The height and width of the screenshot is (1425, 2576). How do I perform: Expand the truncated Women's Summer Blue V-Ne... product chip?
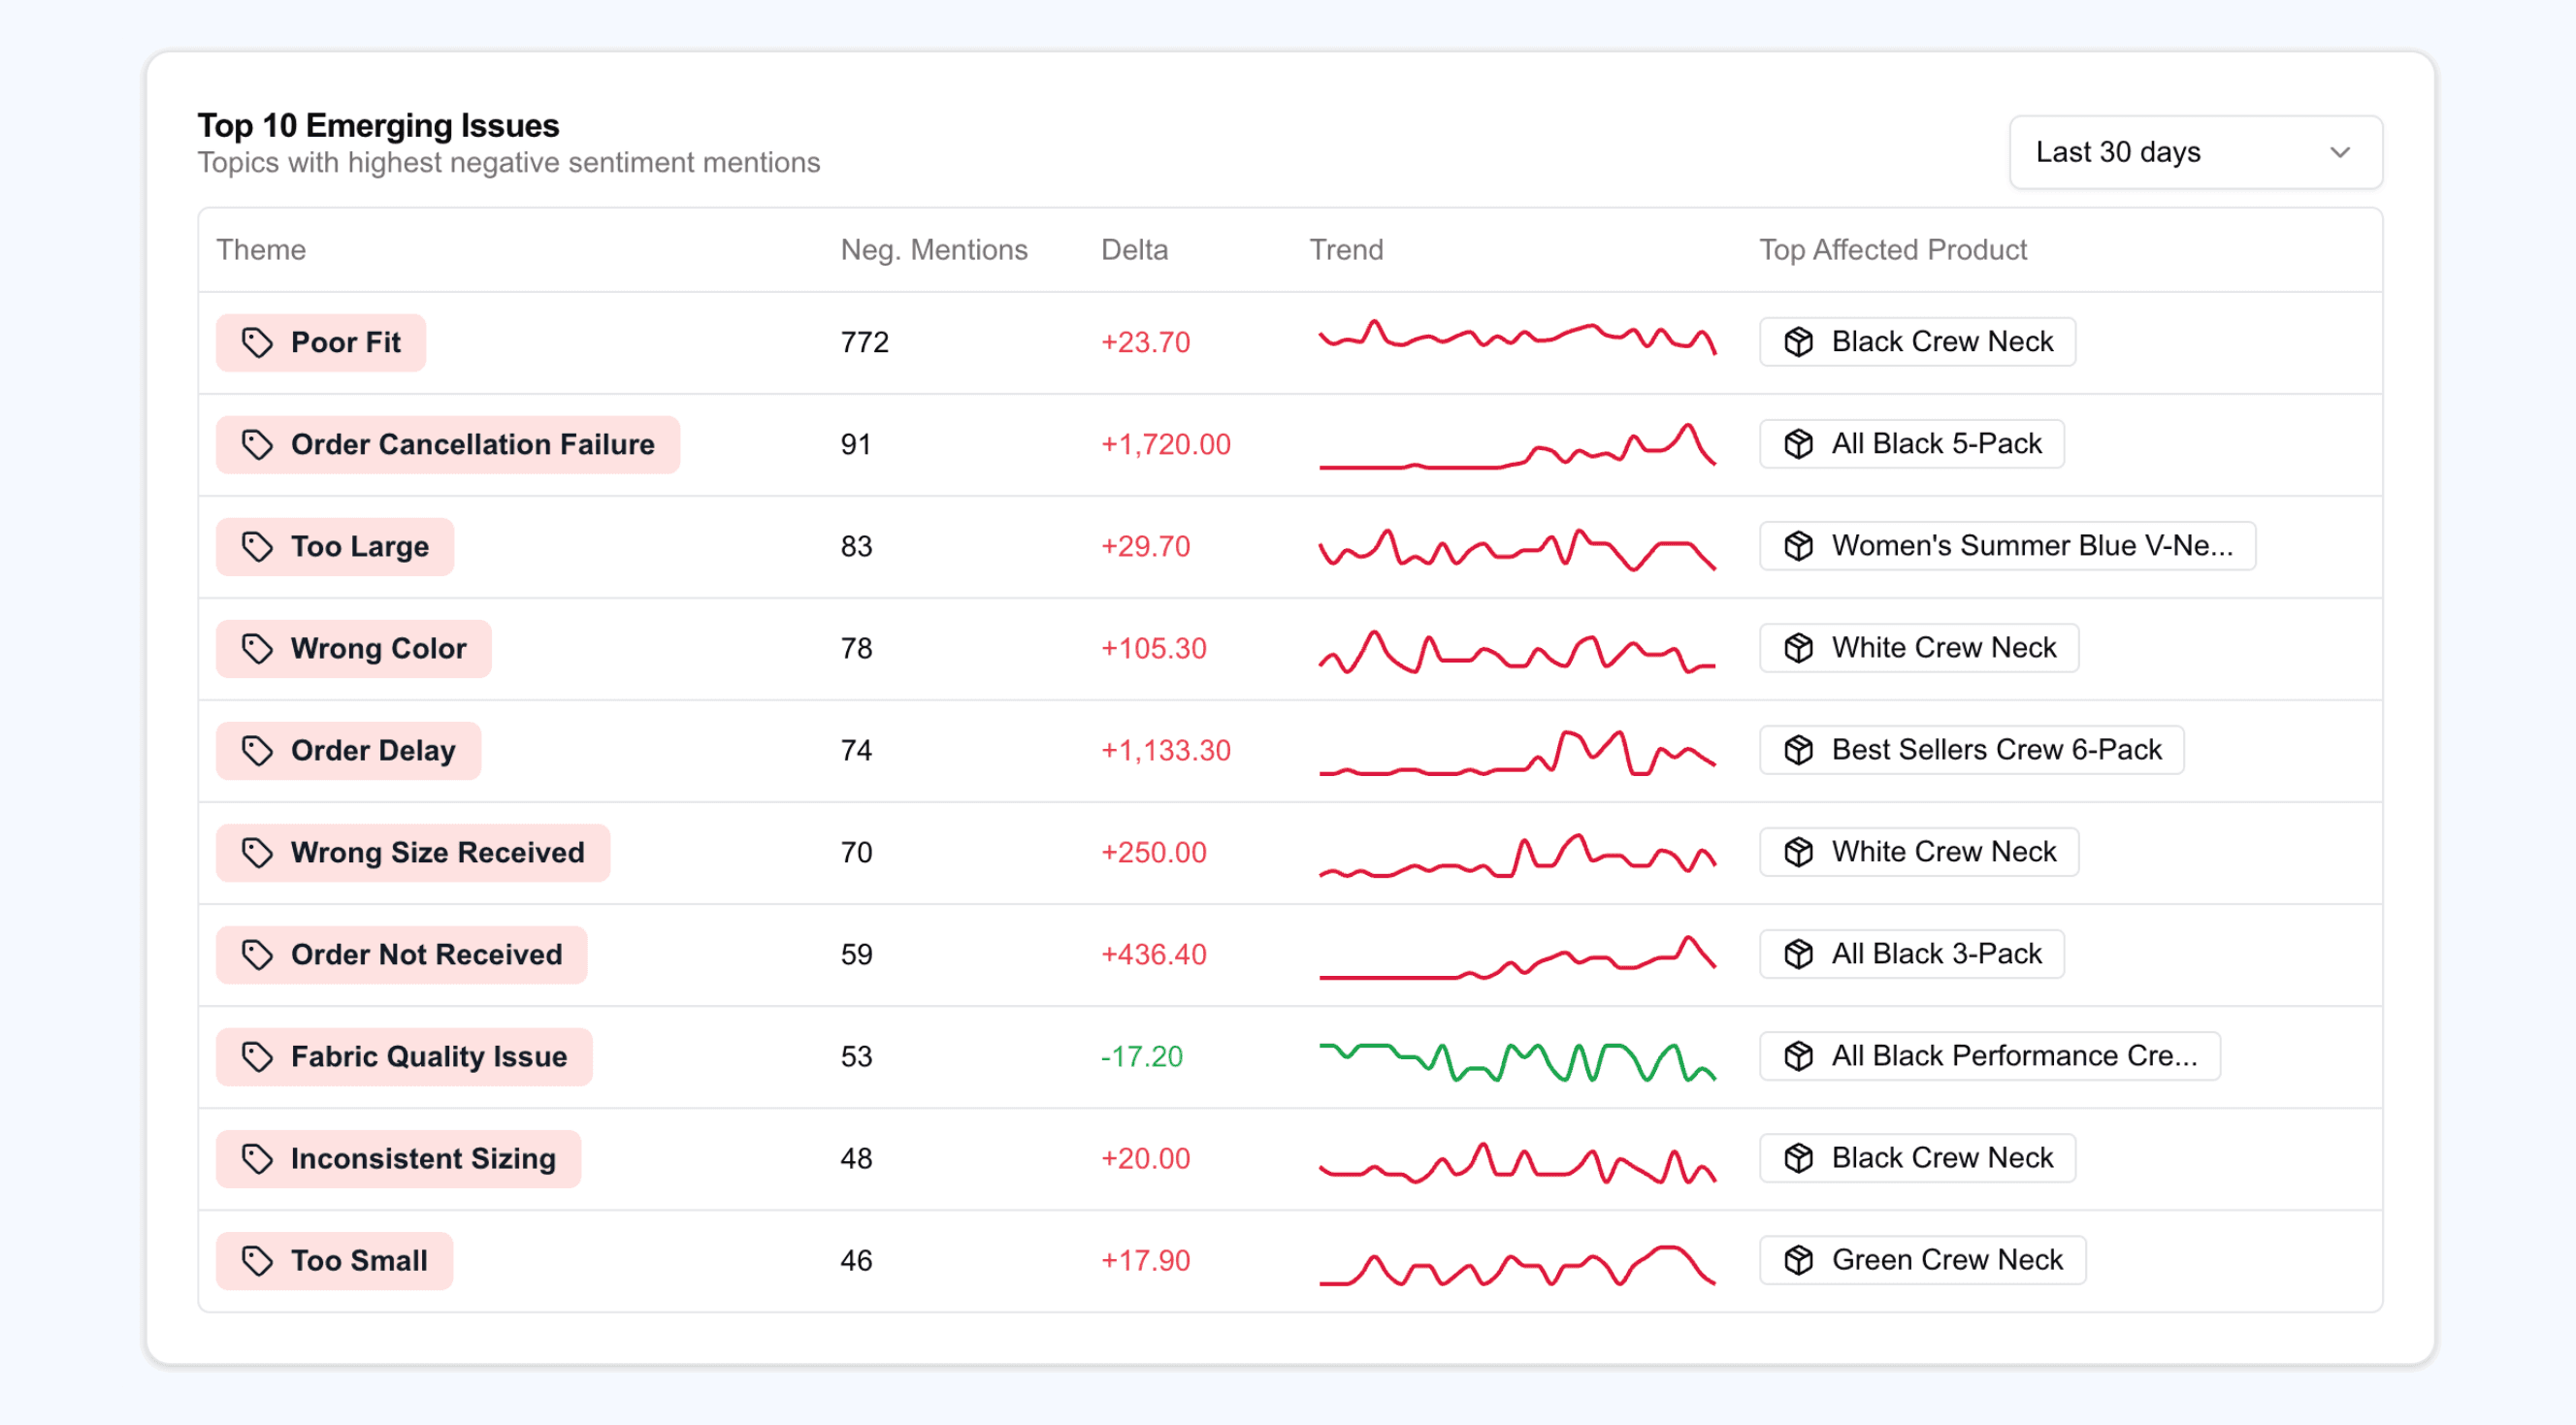coord(2008,545)
